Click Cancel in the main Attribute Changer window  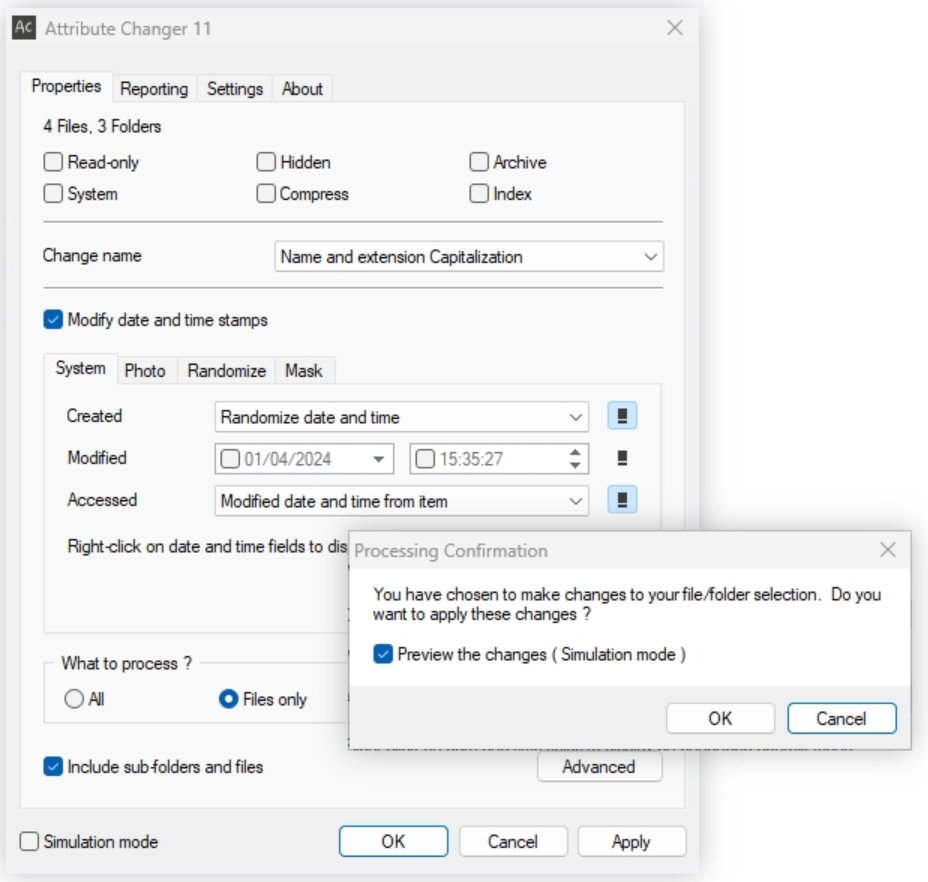(513, 841)
